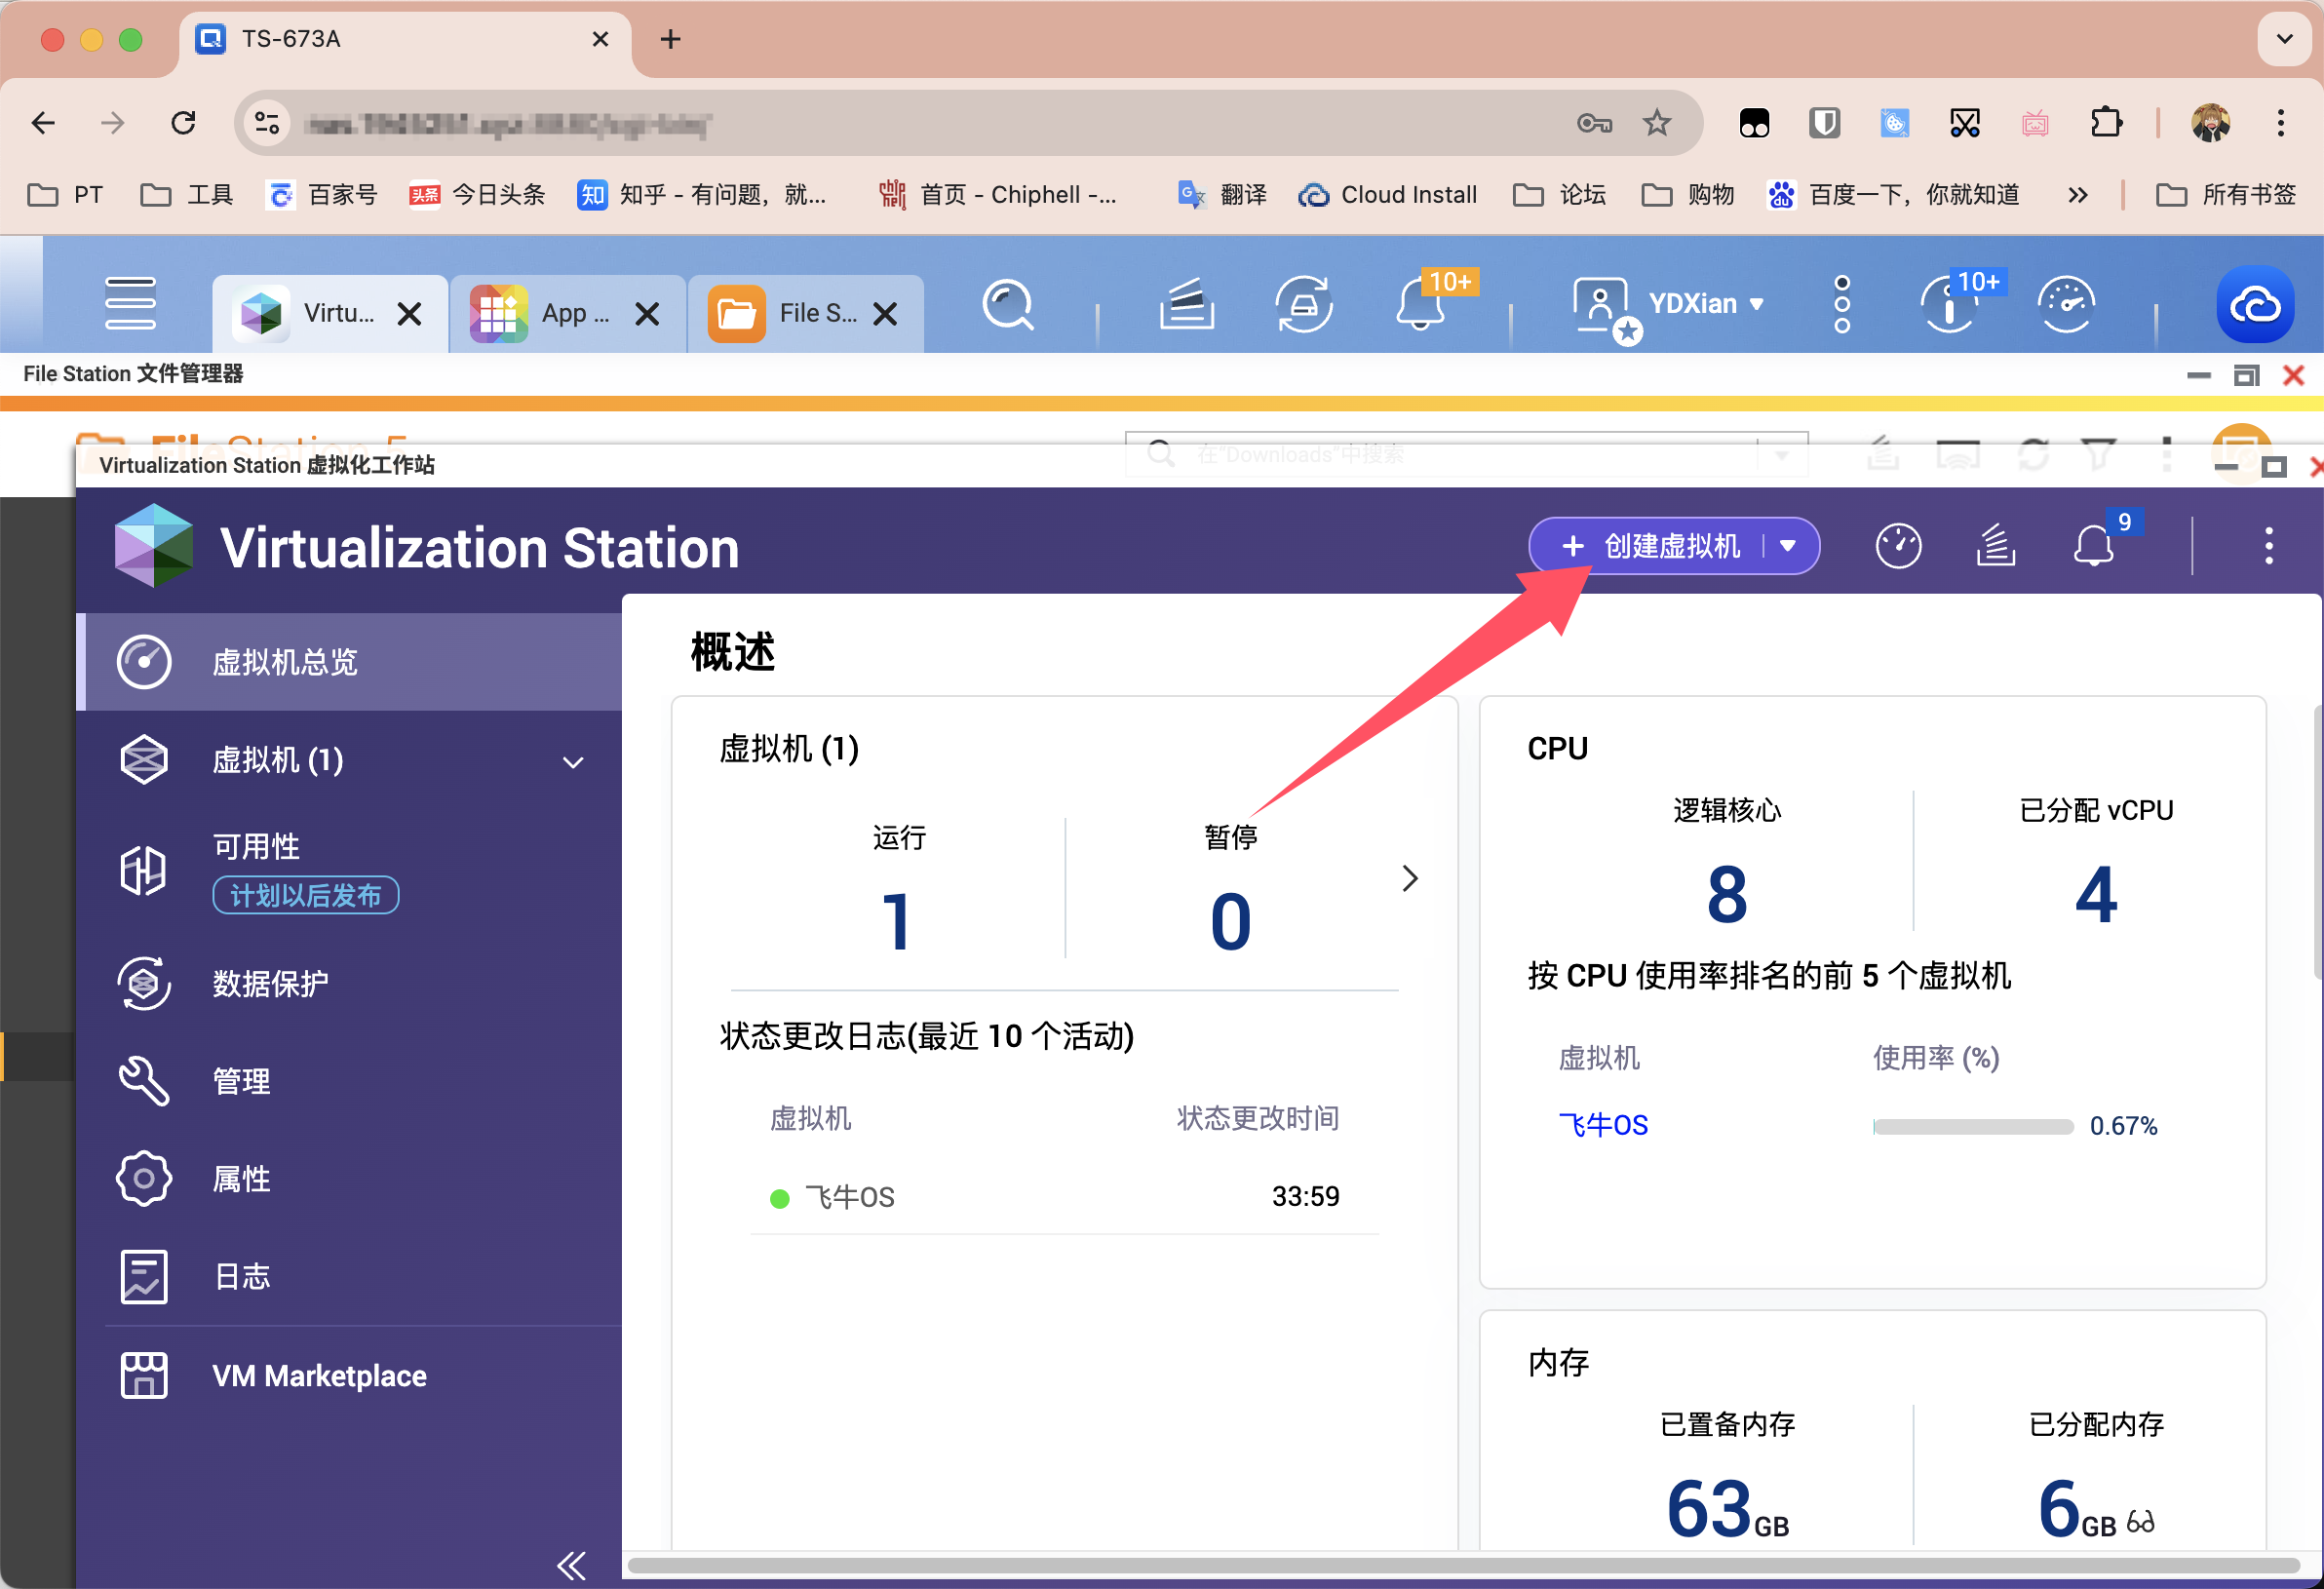
Task: Click the horizontal scrollbar at the bottom
Action: pos(1462,1565)
